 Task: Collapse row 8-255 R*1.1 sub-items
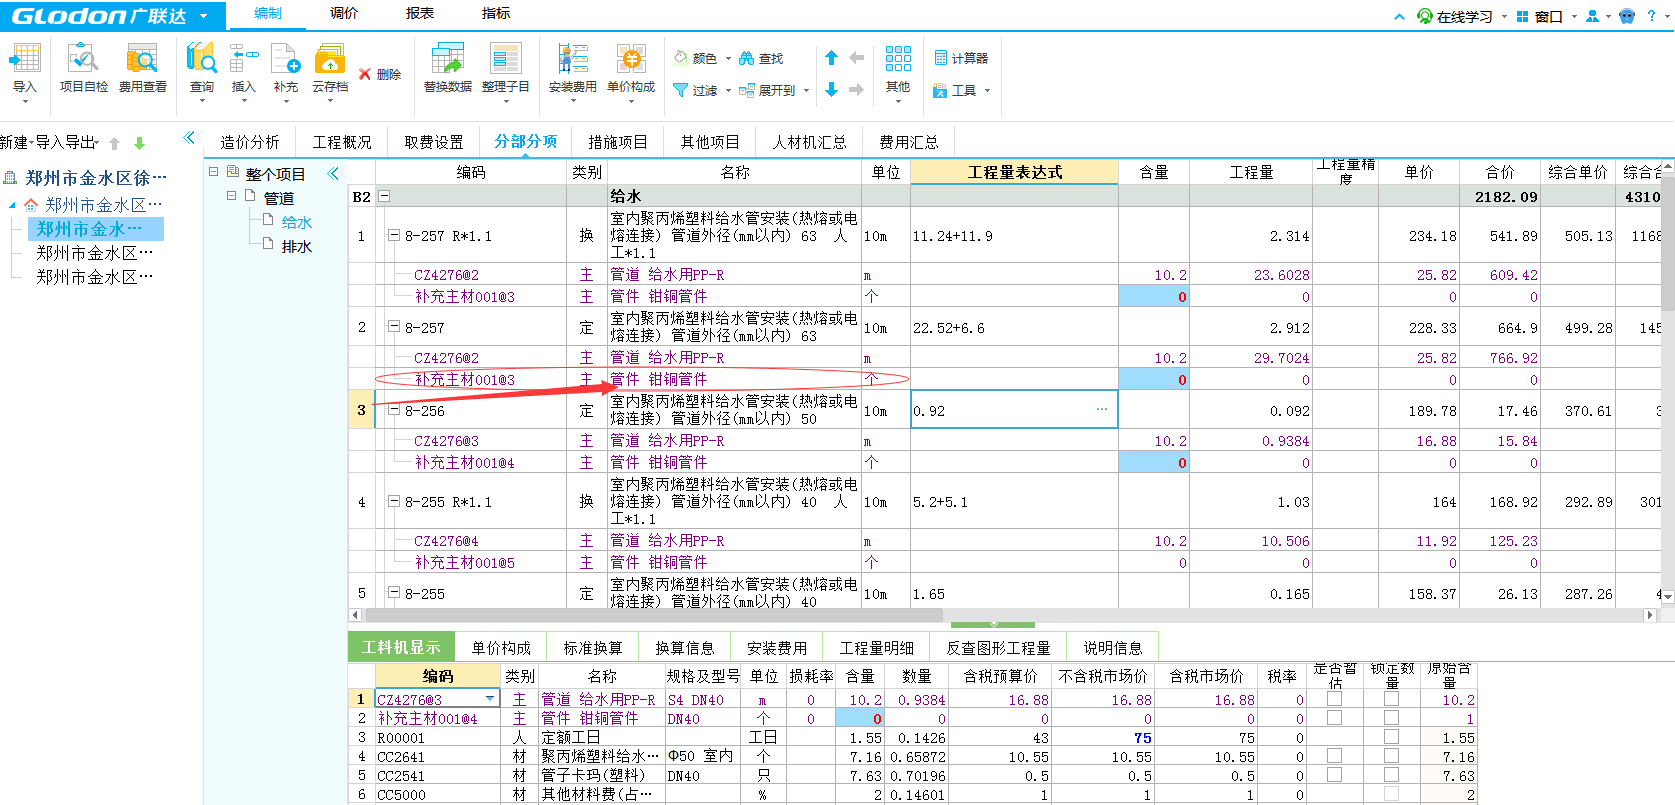coord(394,502)
